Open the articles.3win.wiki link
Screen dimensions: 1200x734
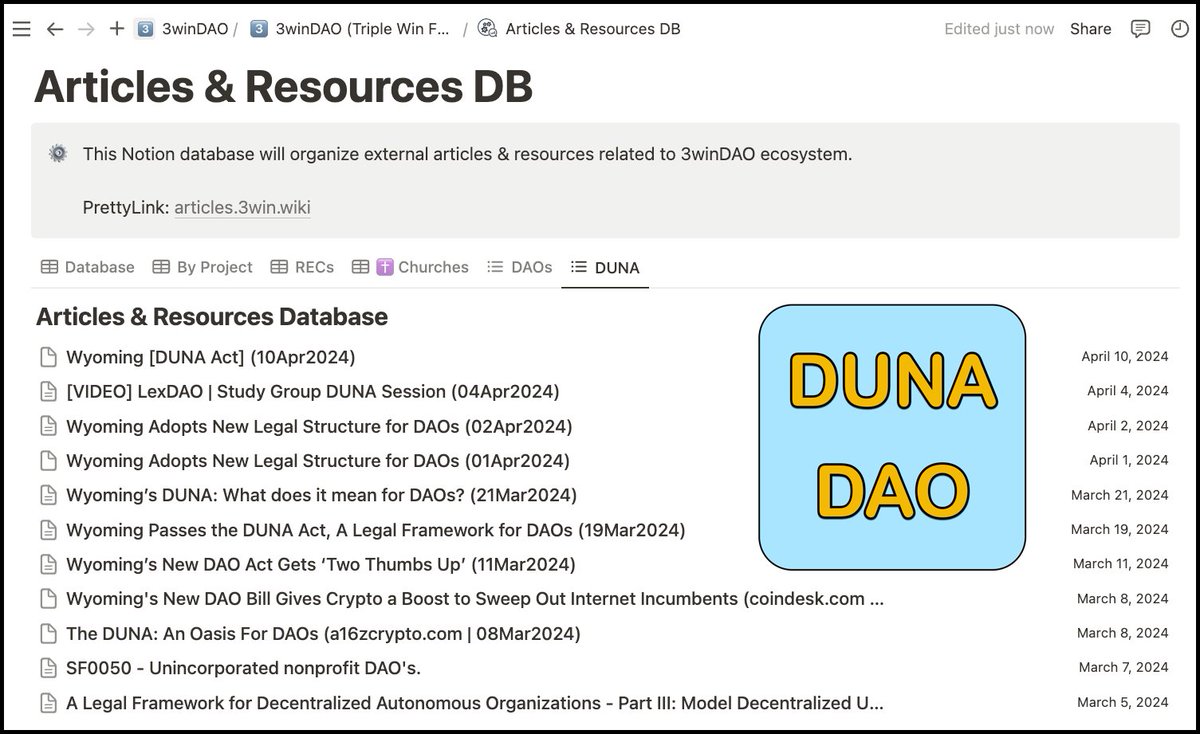click(242, 208)
